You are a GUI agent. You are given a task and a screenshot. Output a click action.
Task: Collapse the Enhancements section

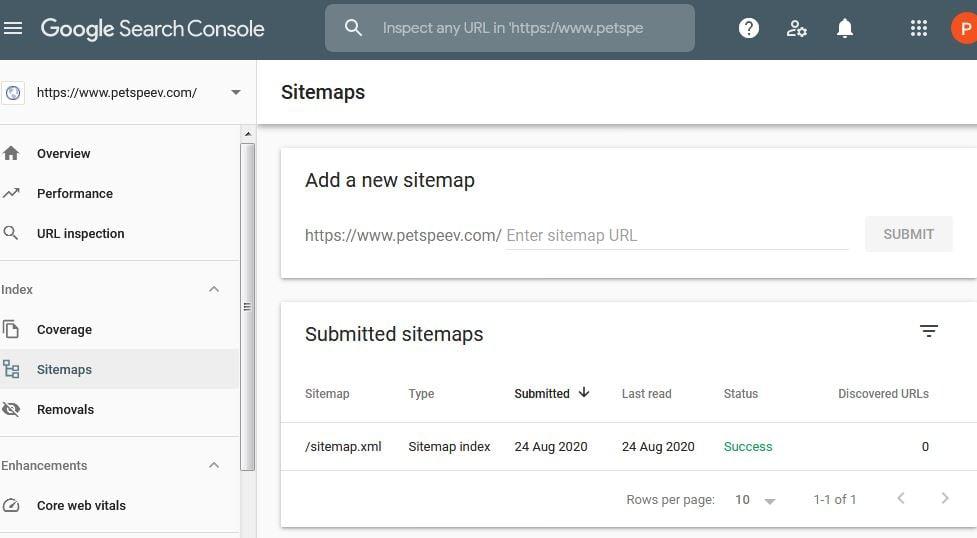click(x=214, y=465)
